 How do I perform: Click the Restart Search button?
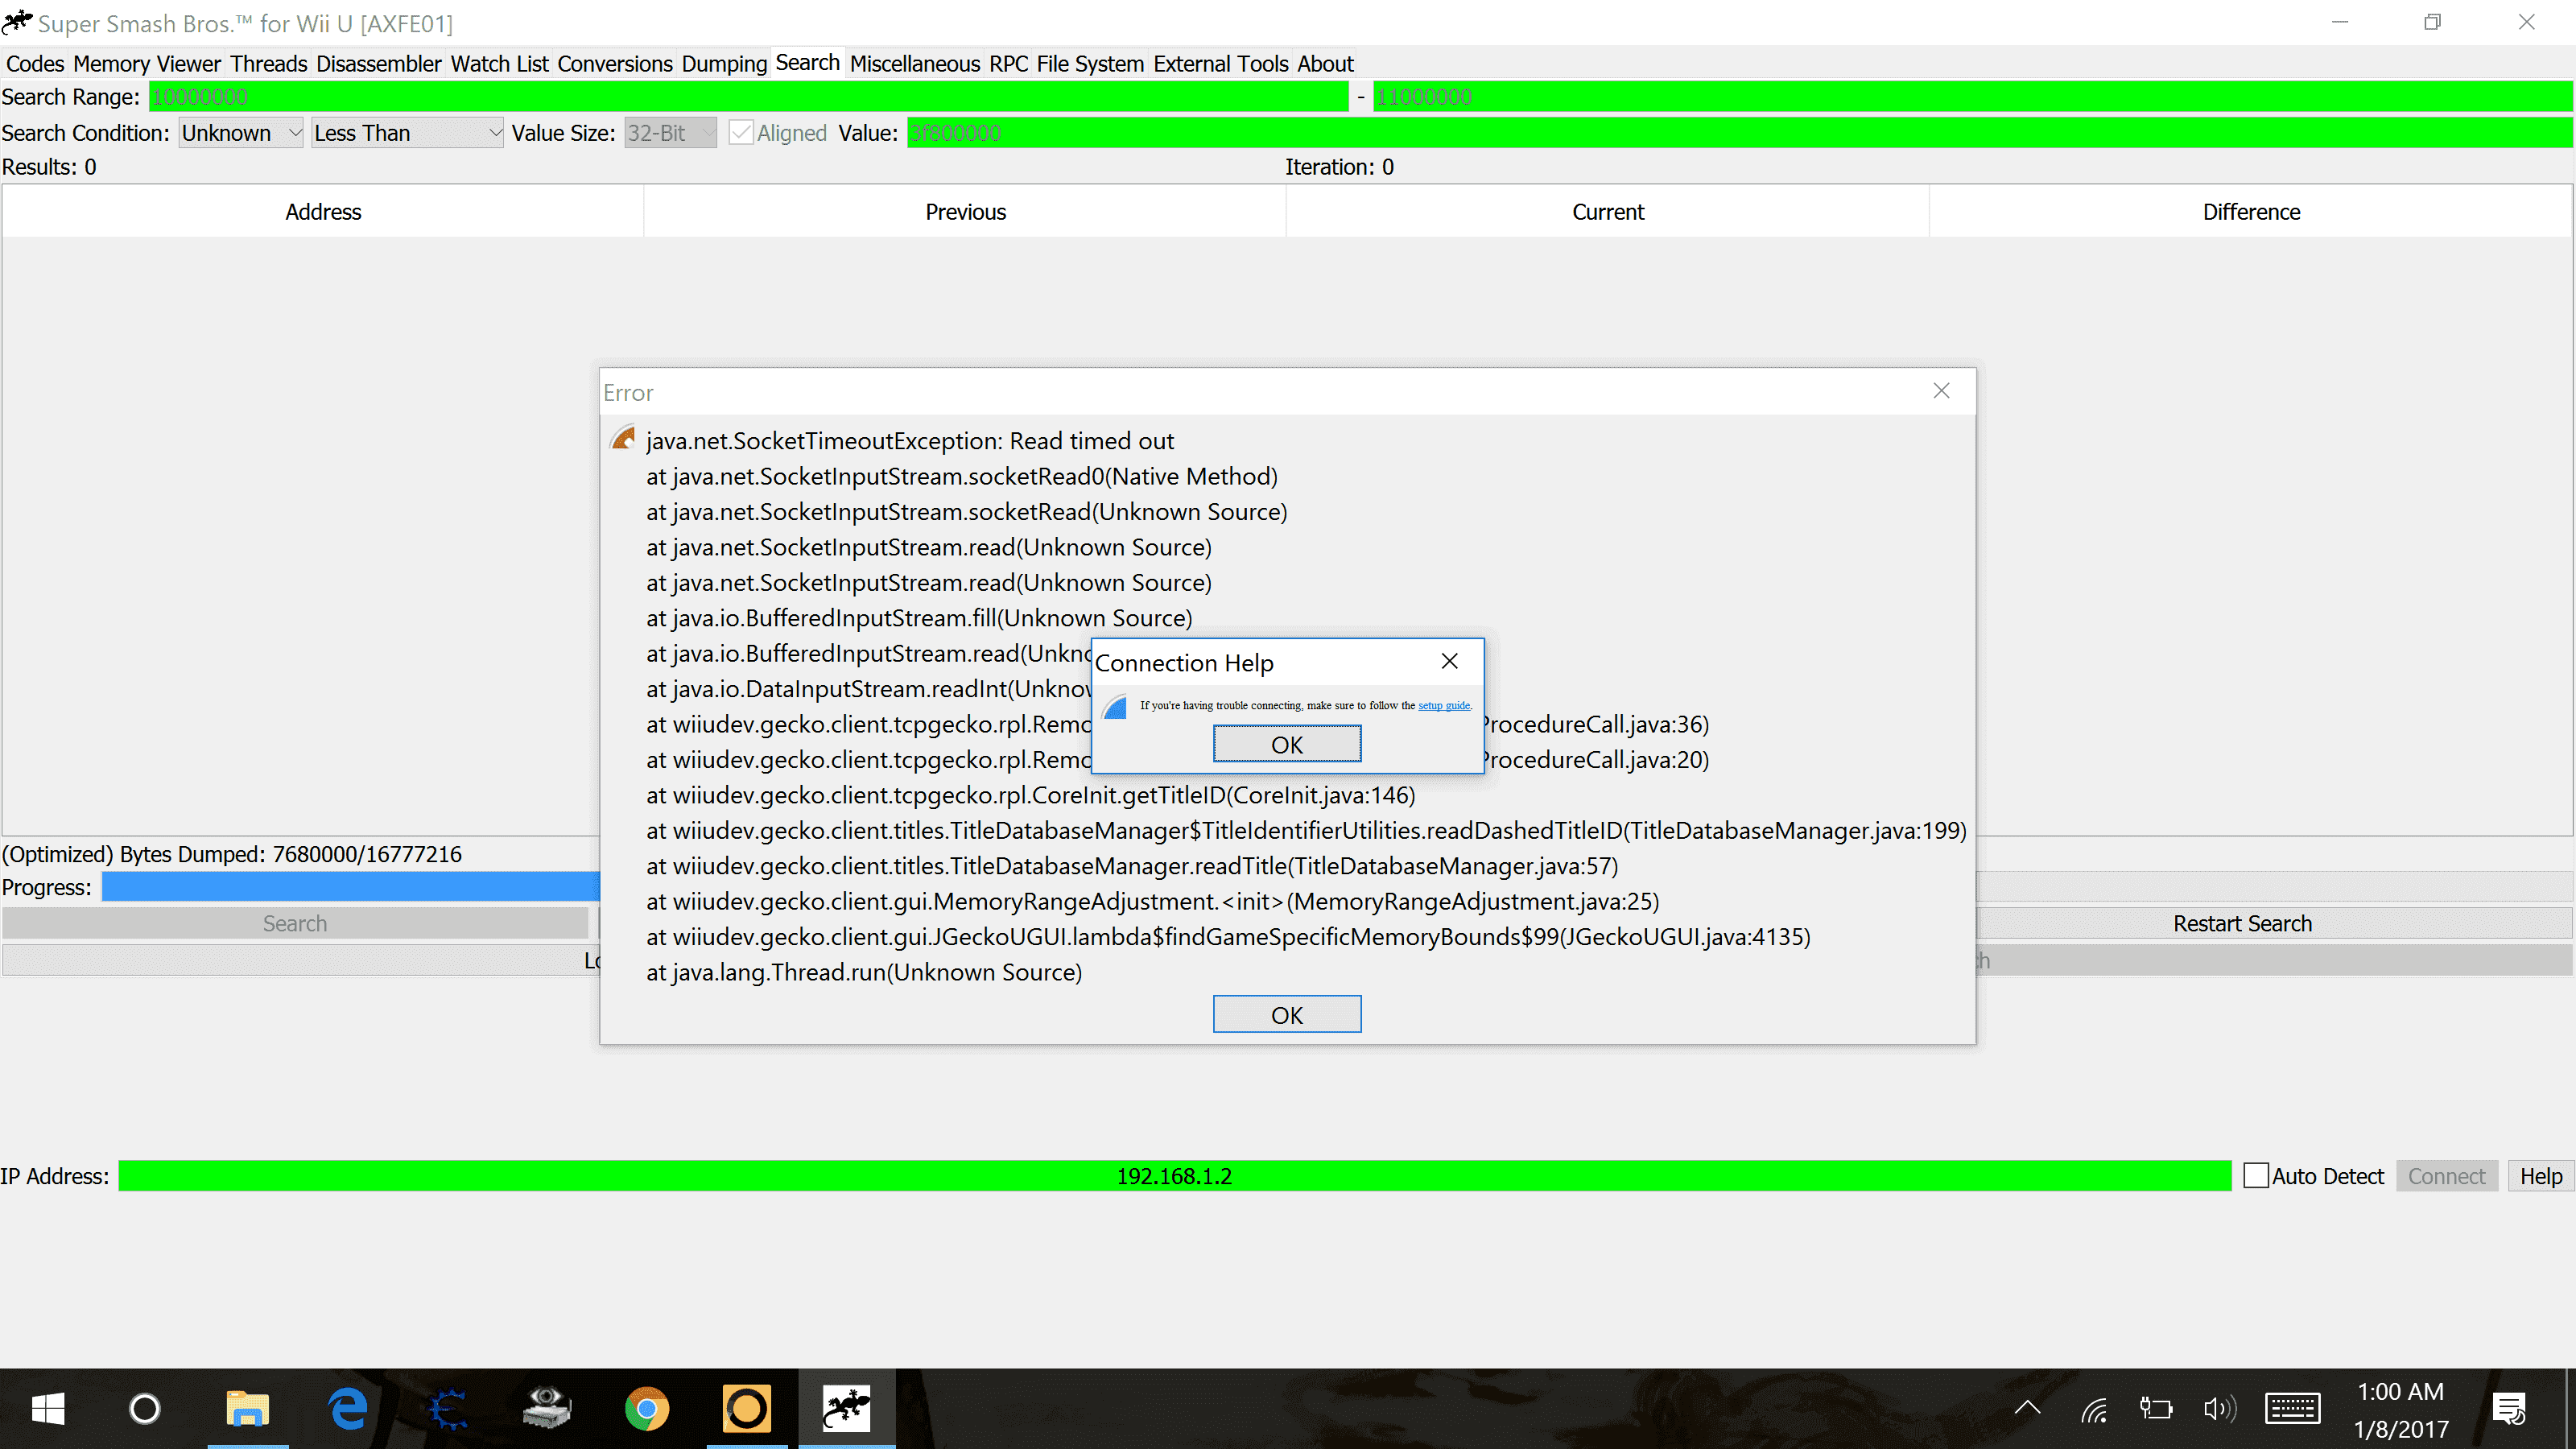click(2273, 923)
